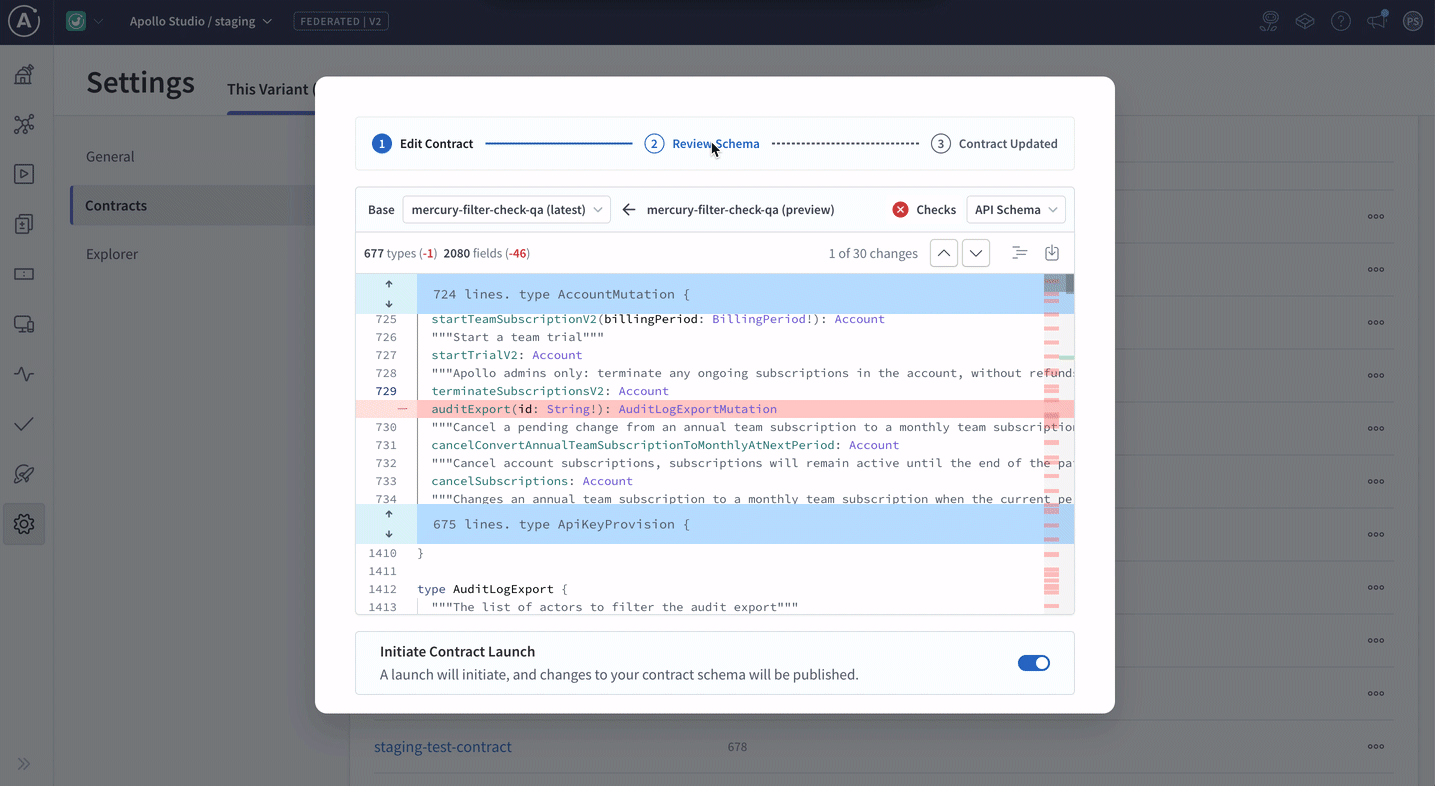This screenshot has width=1435, height=786.
Task: Open the staging-test-contract link
Action: pyautogui.click(x=443, y=747)
